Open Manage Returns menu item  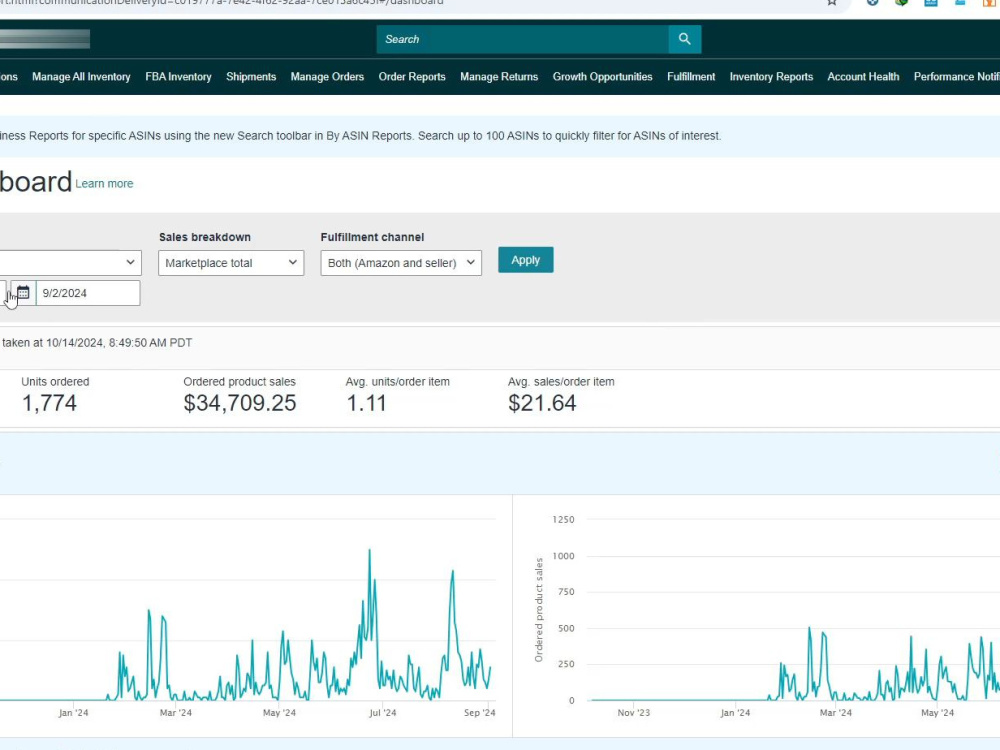tap(499, 77)
